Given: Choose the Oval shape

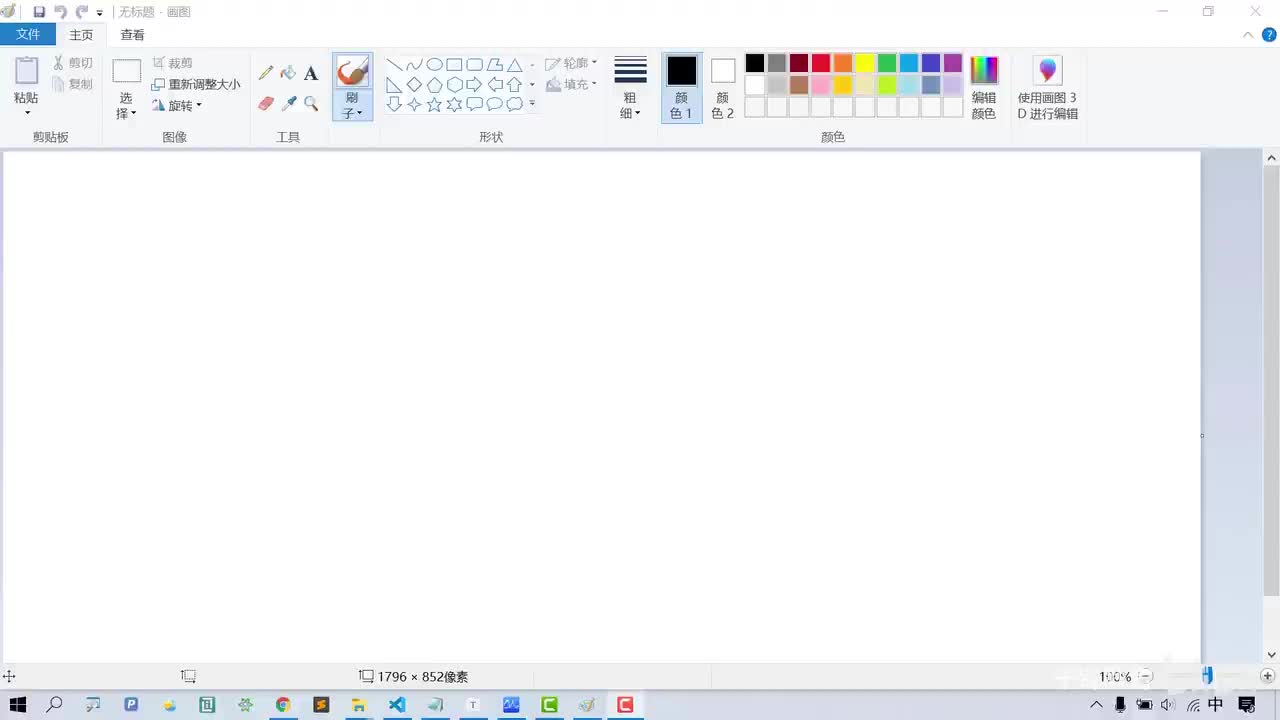Looking at the screenshot, I should pos(434,65).
